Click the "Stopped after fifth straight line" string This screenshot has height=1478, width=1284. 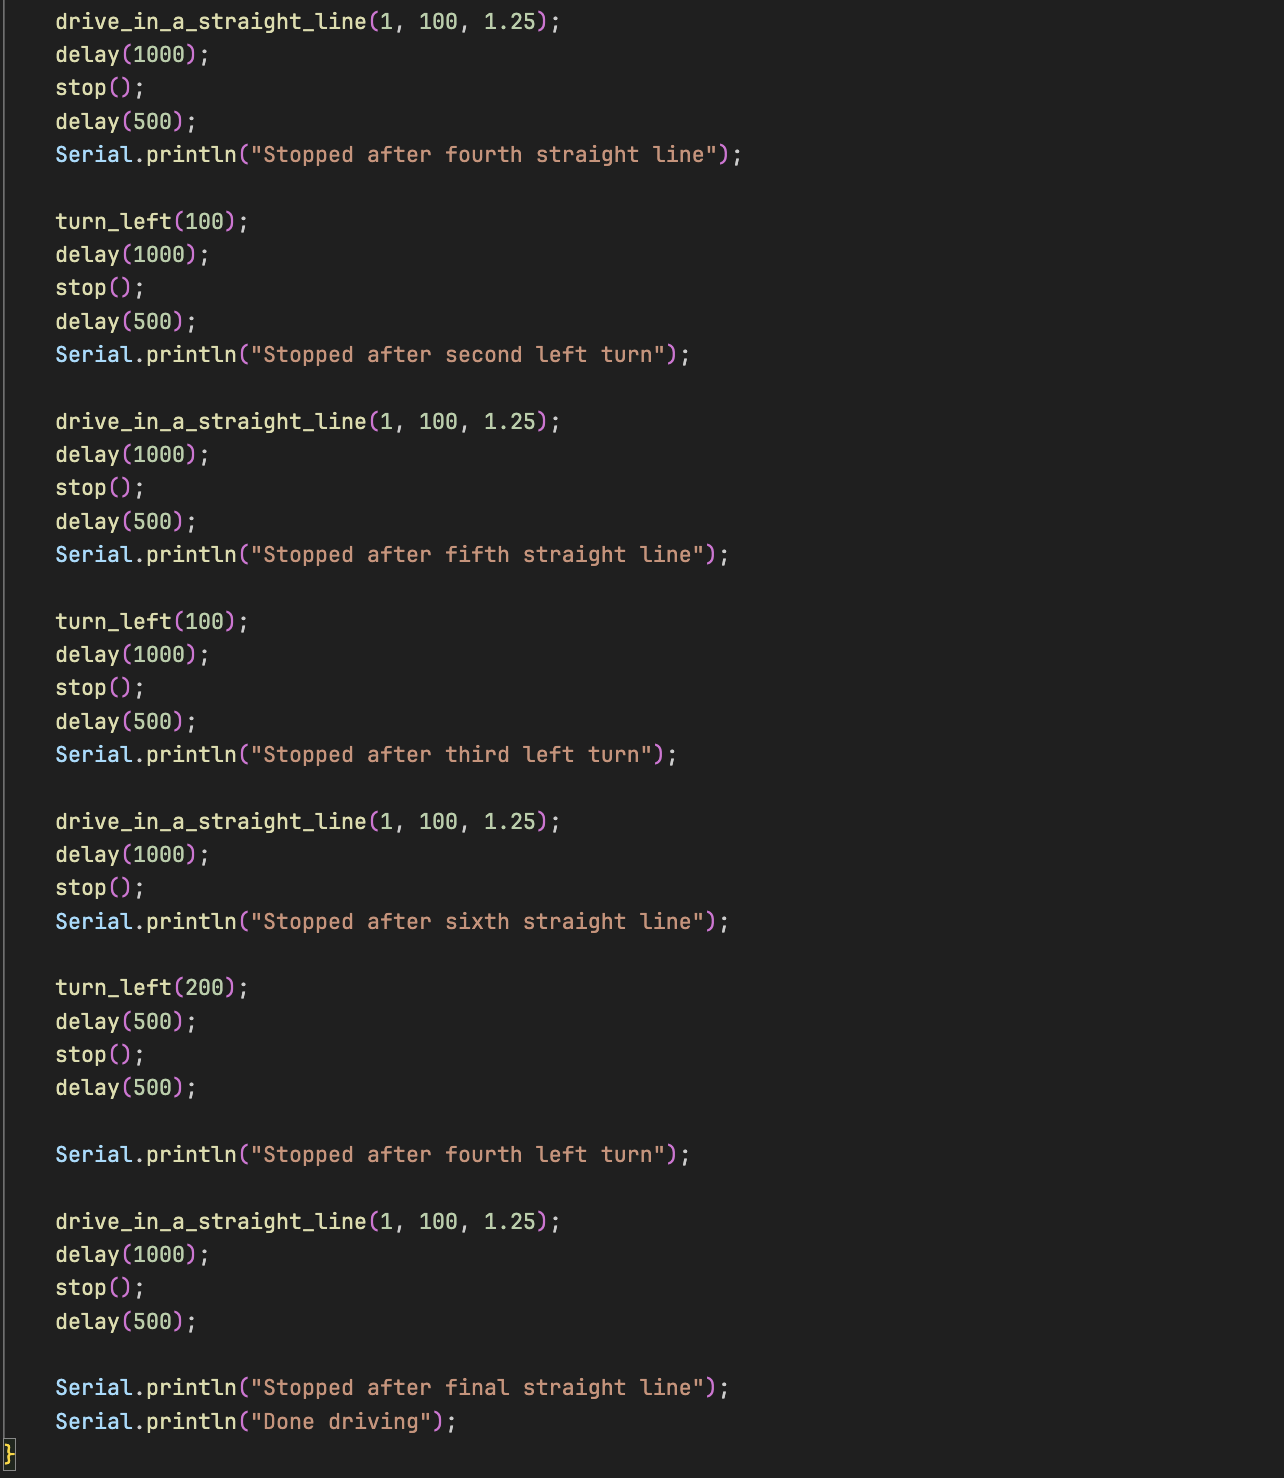(x=484, y=555)
